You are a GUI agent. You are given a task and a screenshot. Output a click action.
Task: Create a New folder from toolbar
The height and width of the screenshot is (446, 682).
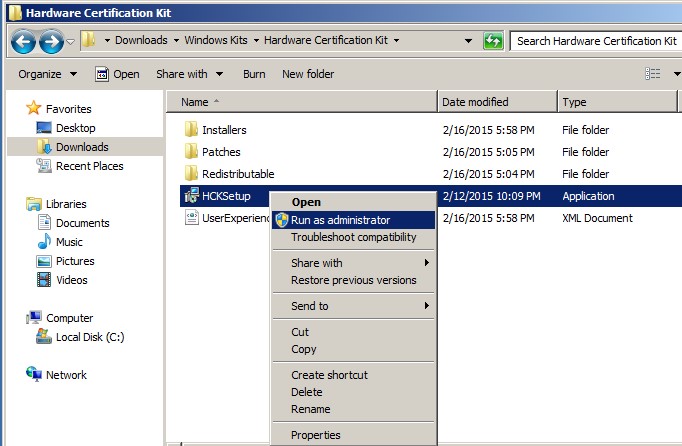[308, 74]
